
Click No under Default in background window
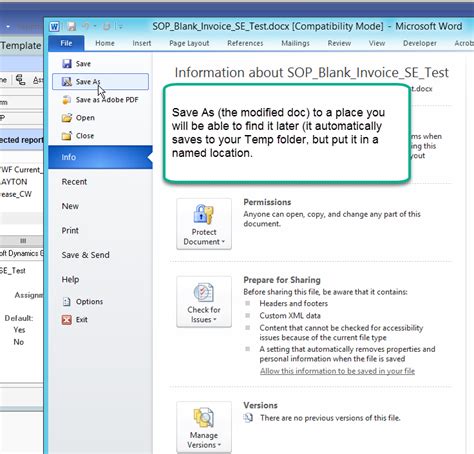19,342
